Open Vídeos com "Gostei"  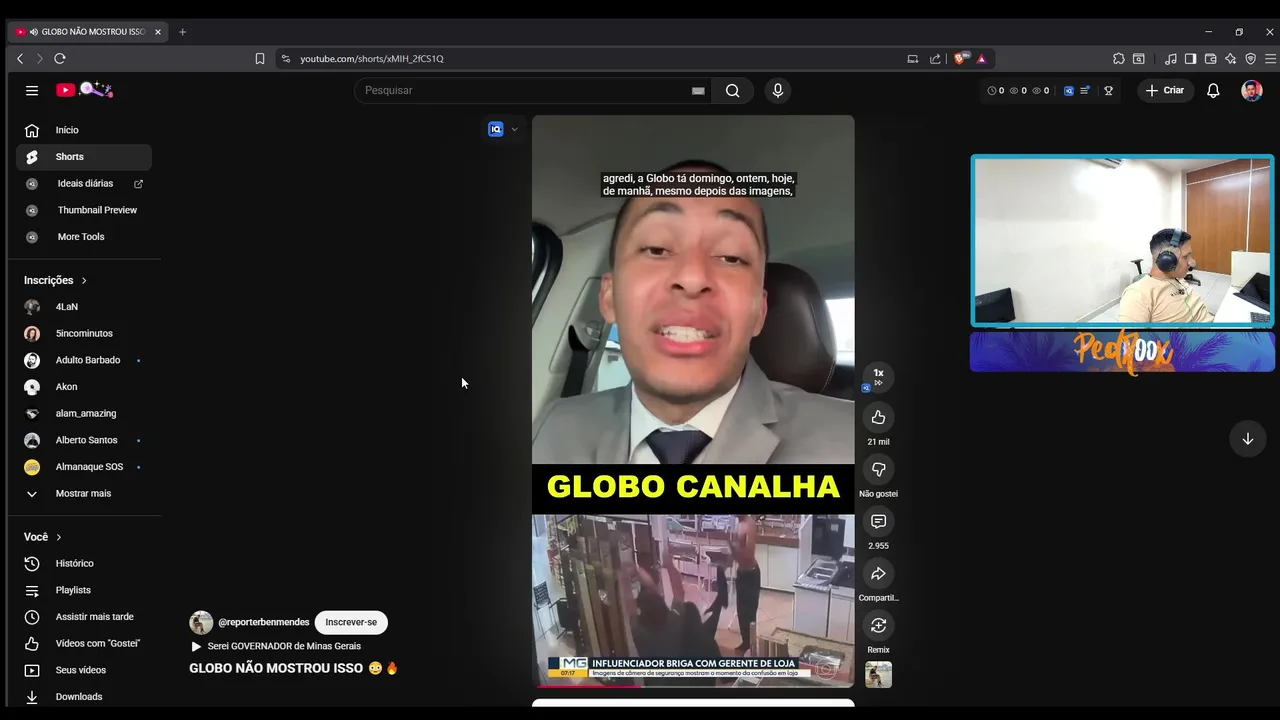click(x=84, y=643)
